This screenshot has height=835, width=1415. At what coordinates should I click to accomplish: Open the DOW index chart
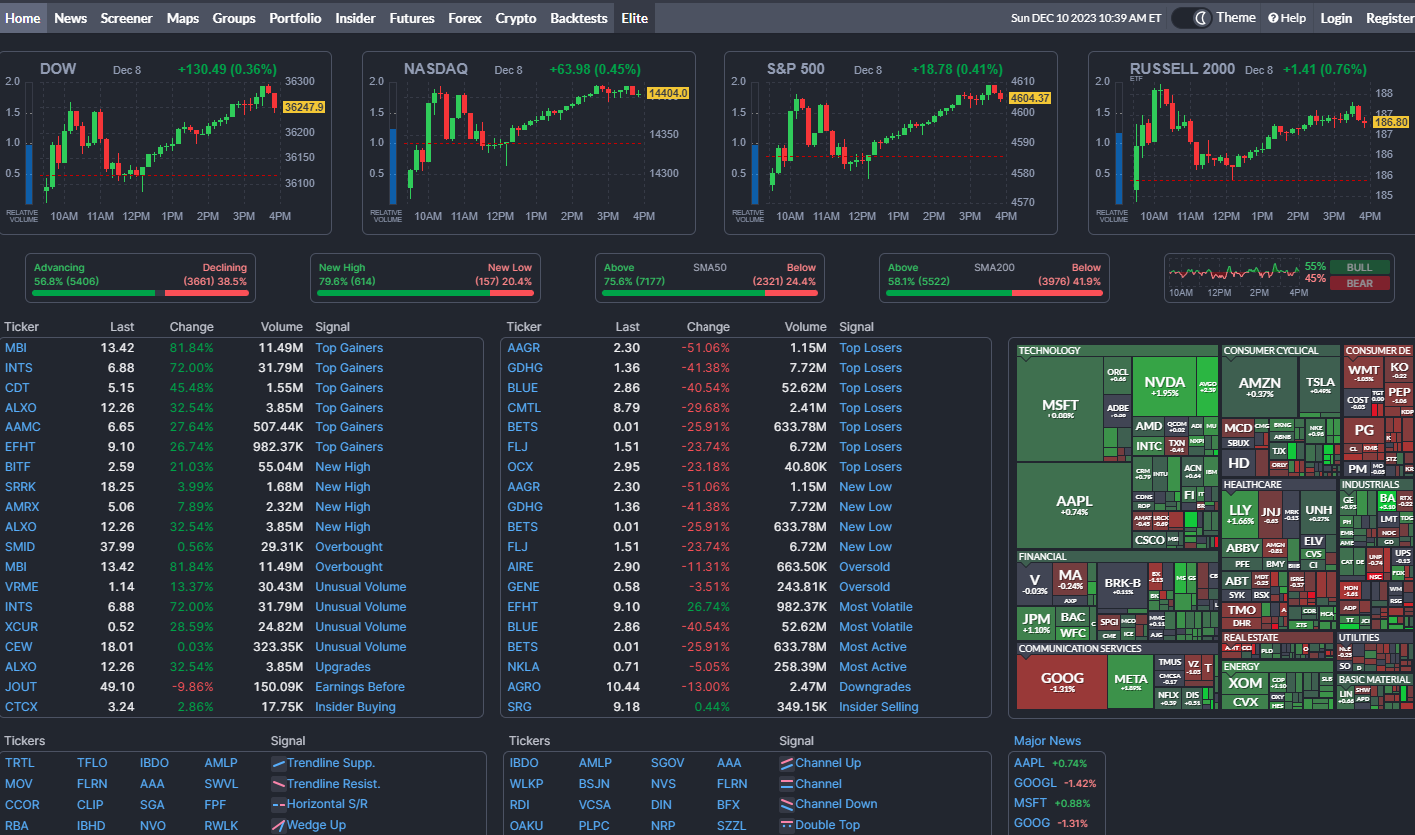click(x=167, y=143)
